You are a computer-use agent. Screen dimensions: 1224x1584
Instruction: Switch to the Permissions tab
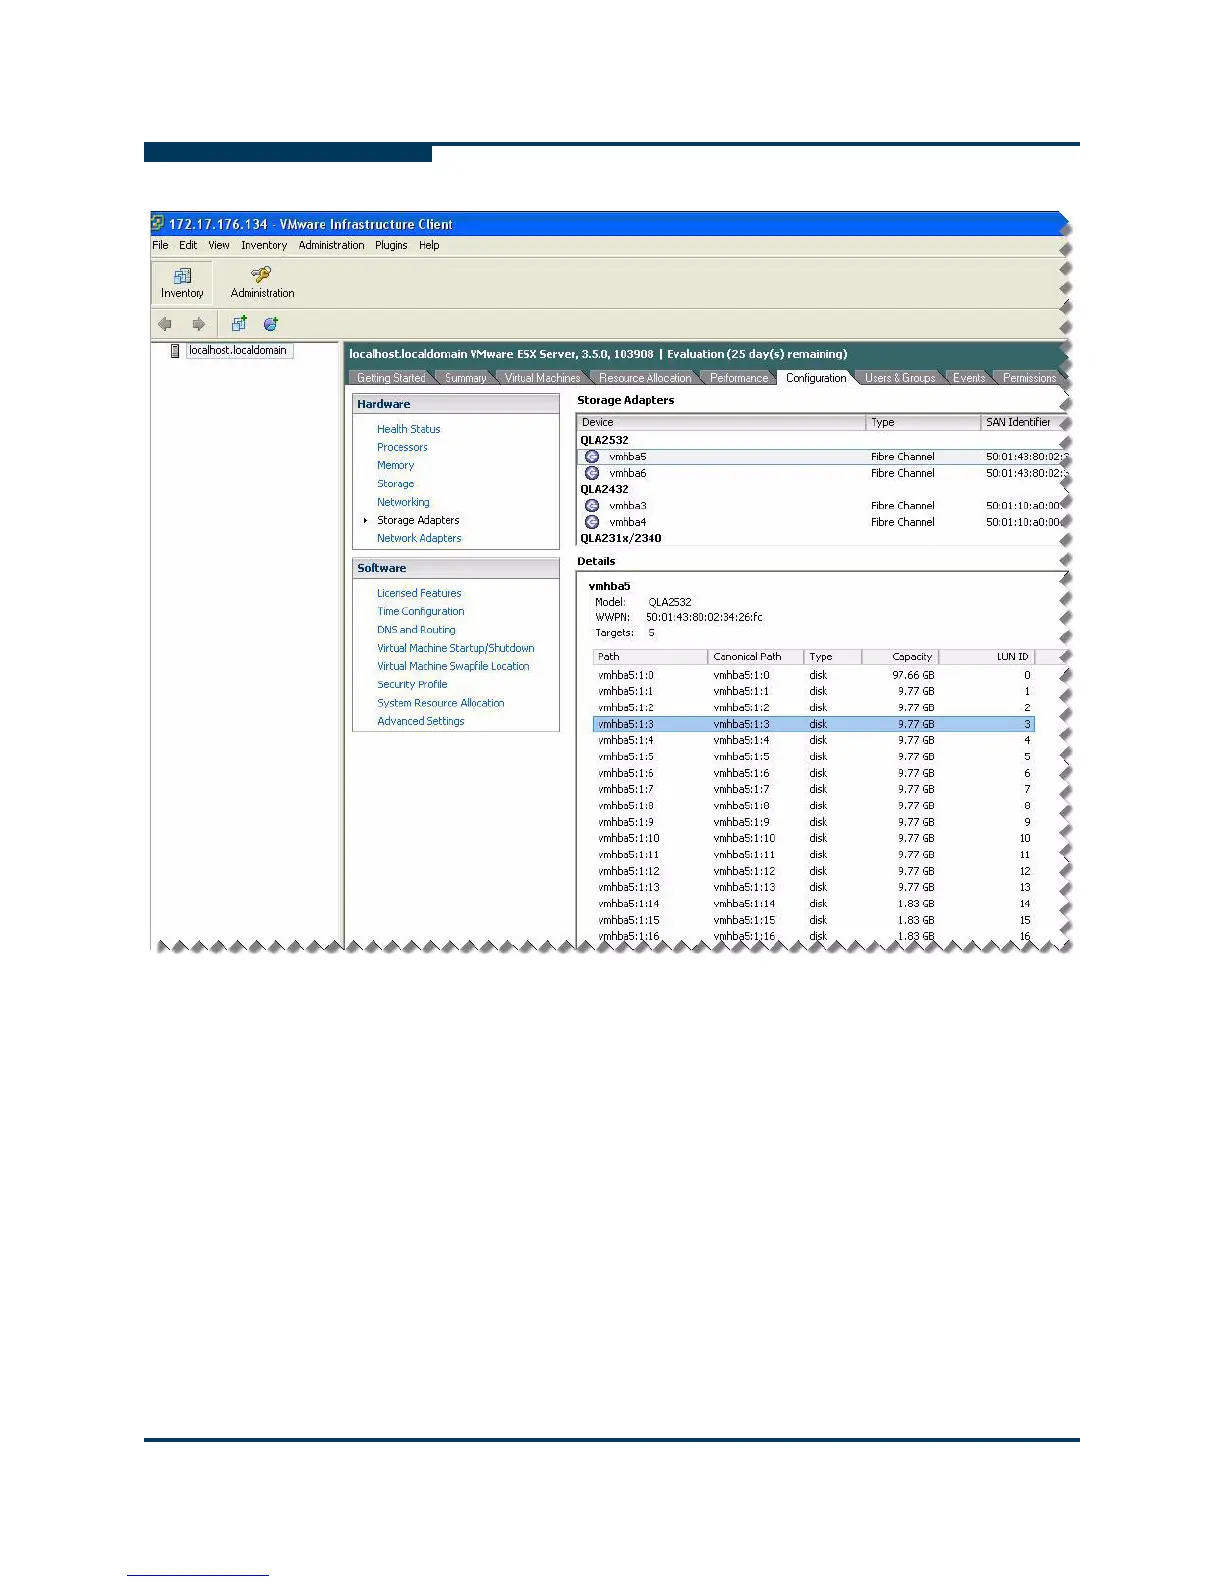click(1029, 378)
